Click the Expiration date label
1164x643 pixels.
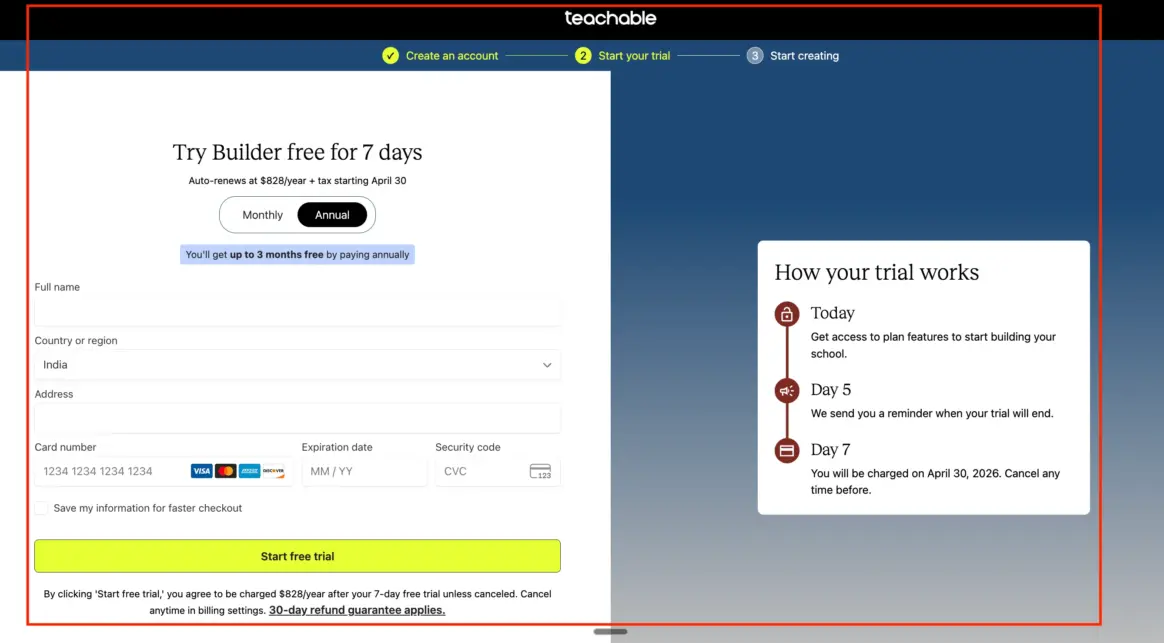point(337,447)
